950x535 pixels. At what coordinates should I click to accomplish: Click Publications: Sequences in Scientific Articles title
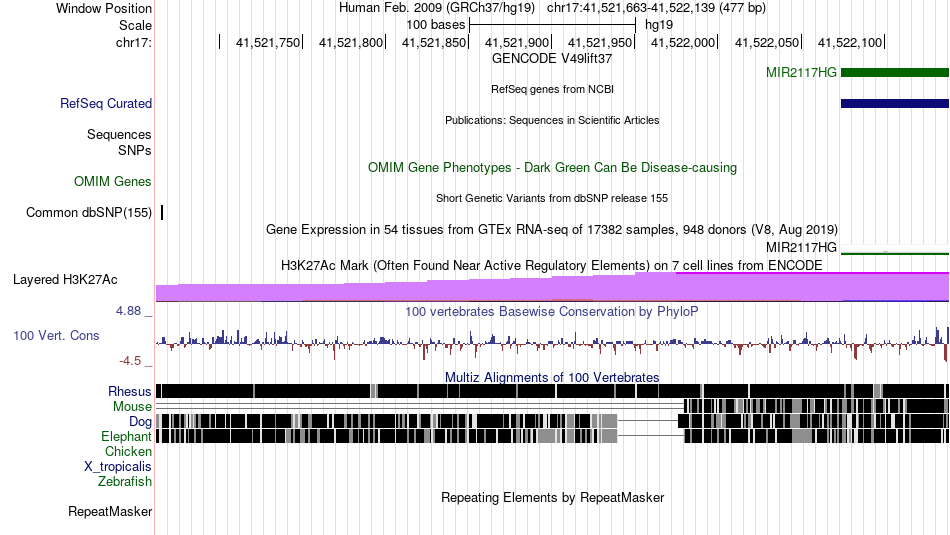[x=552, y=120]
